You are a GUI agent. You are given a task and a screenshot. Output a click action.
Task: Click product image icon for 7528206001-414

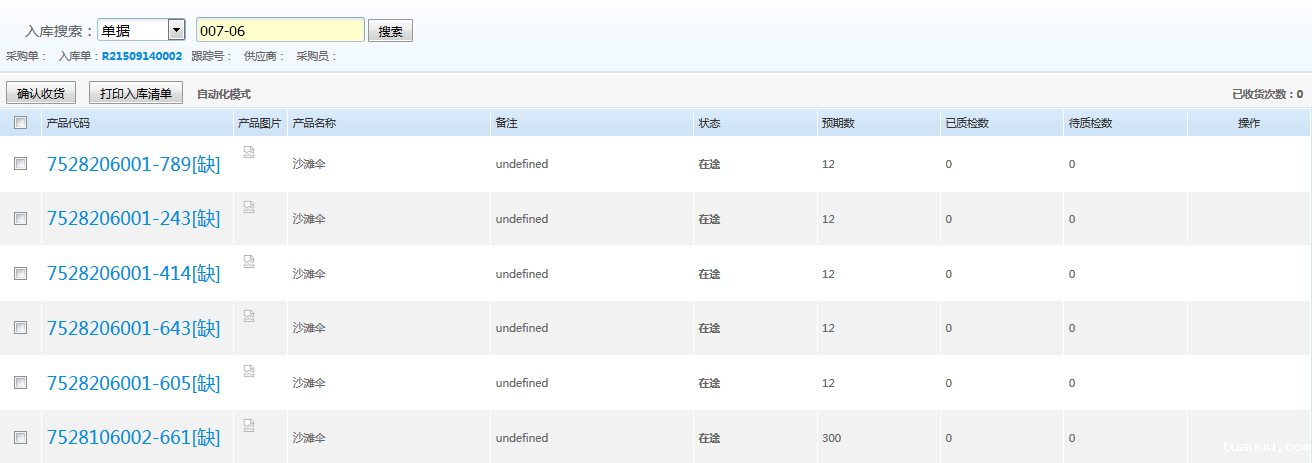248,261
